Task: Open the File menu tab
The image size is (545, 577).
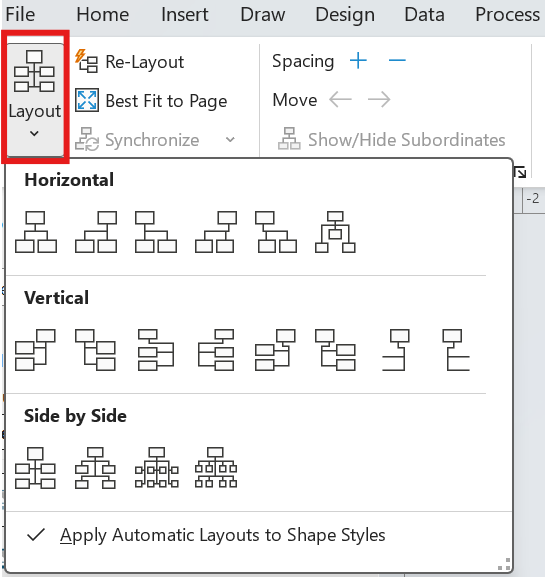Action: (x=20, y=15)
